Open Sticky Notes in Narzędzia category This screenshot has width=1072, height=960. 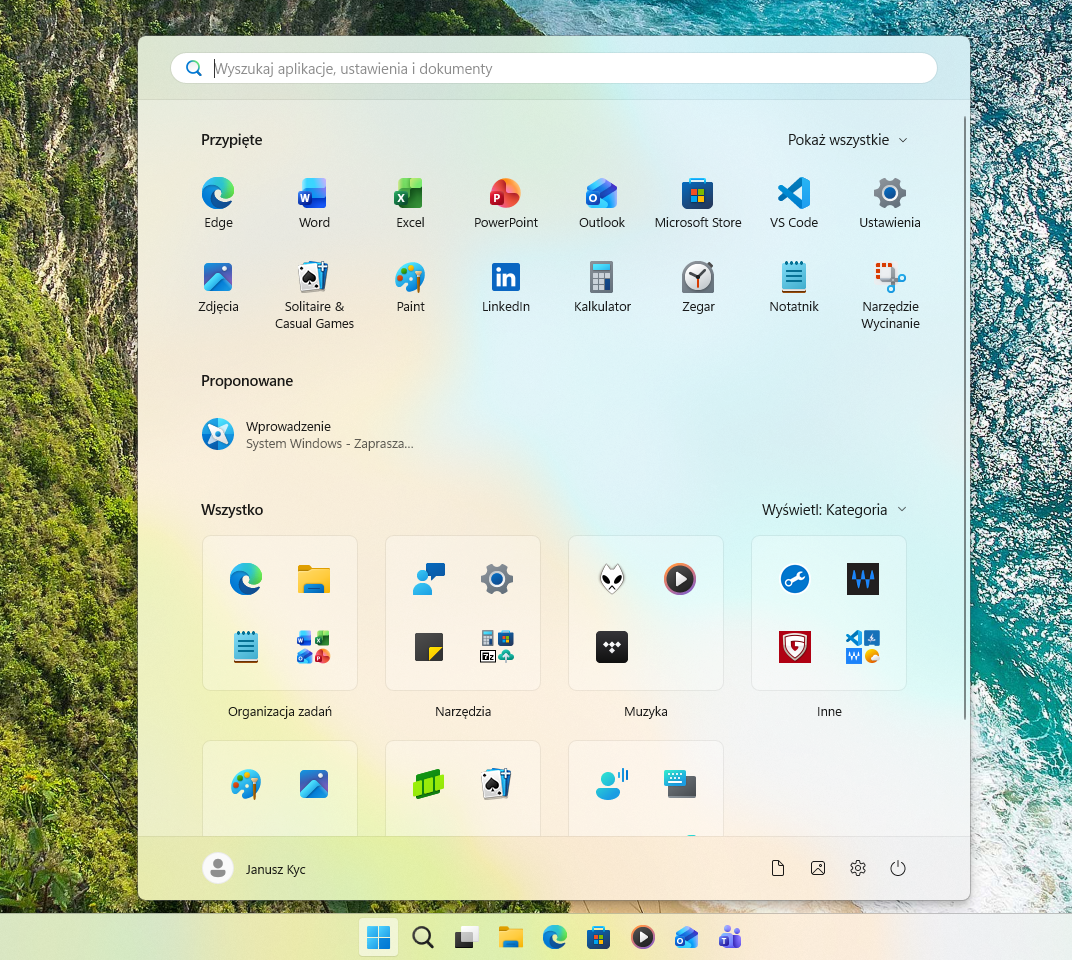click(x=429, y=647)
